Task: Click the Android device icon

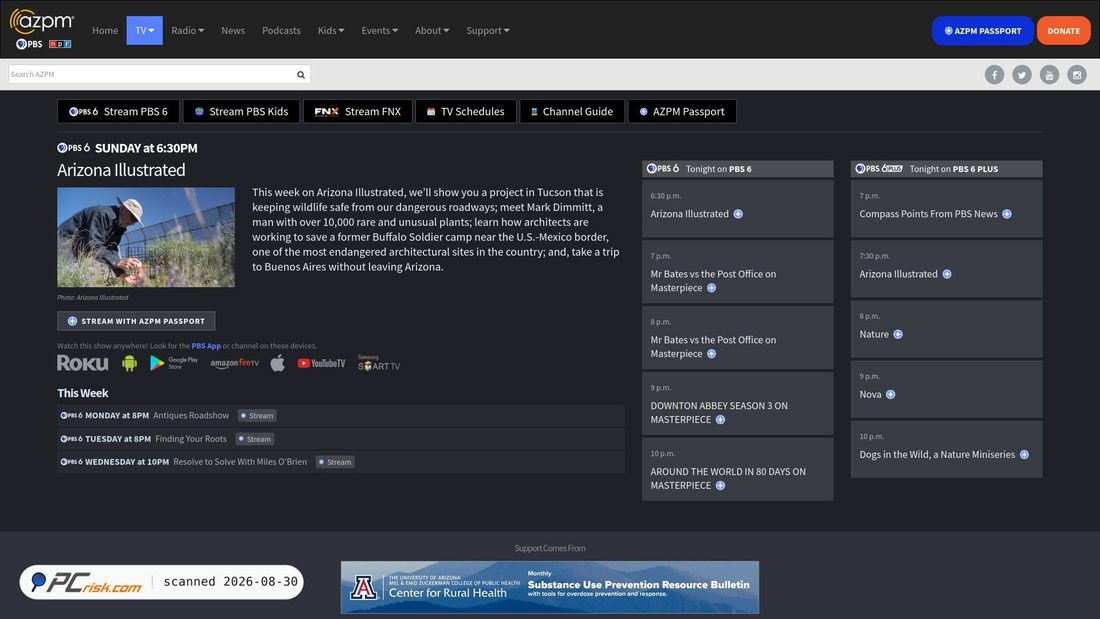Action: point(129,363)
